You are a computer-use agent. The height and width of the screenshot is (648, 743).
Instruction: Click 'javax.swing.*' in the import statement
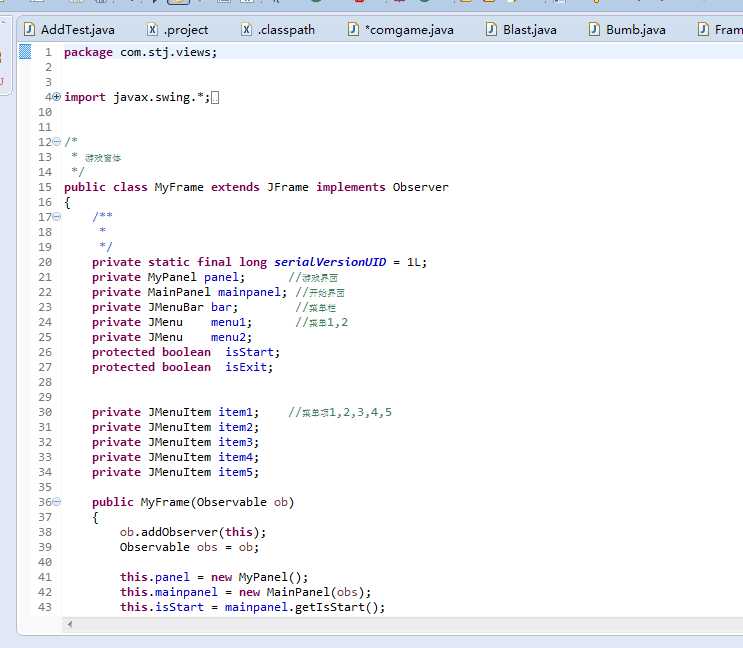(x=158, y=97)
